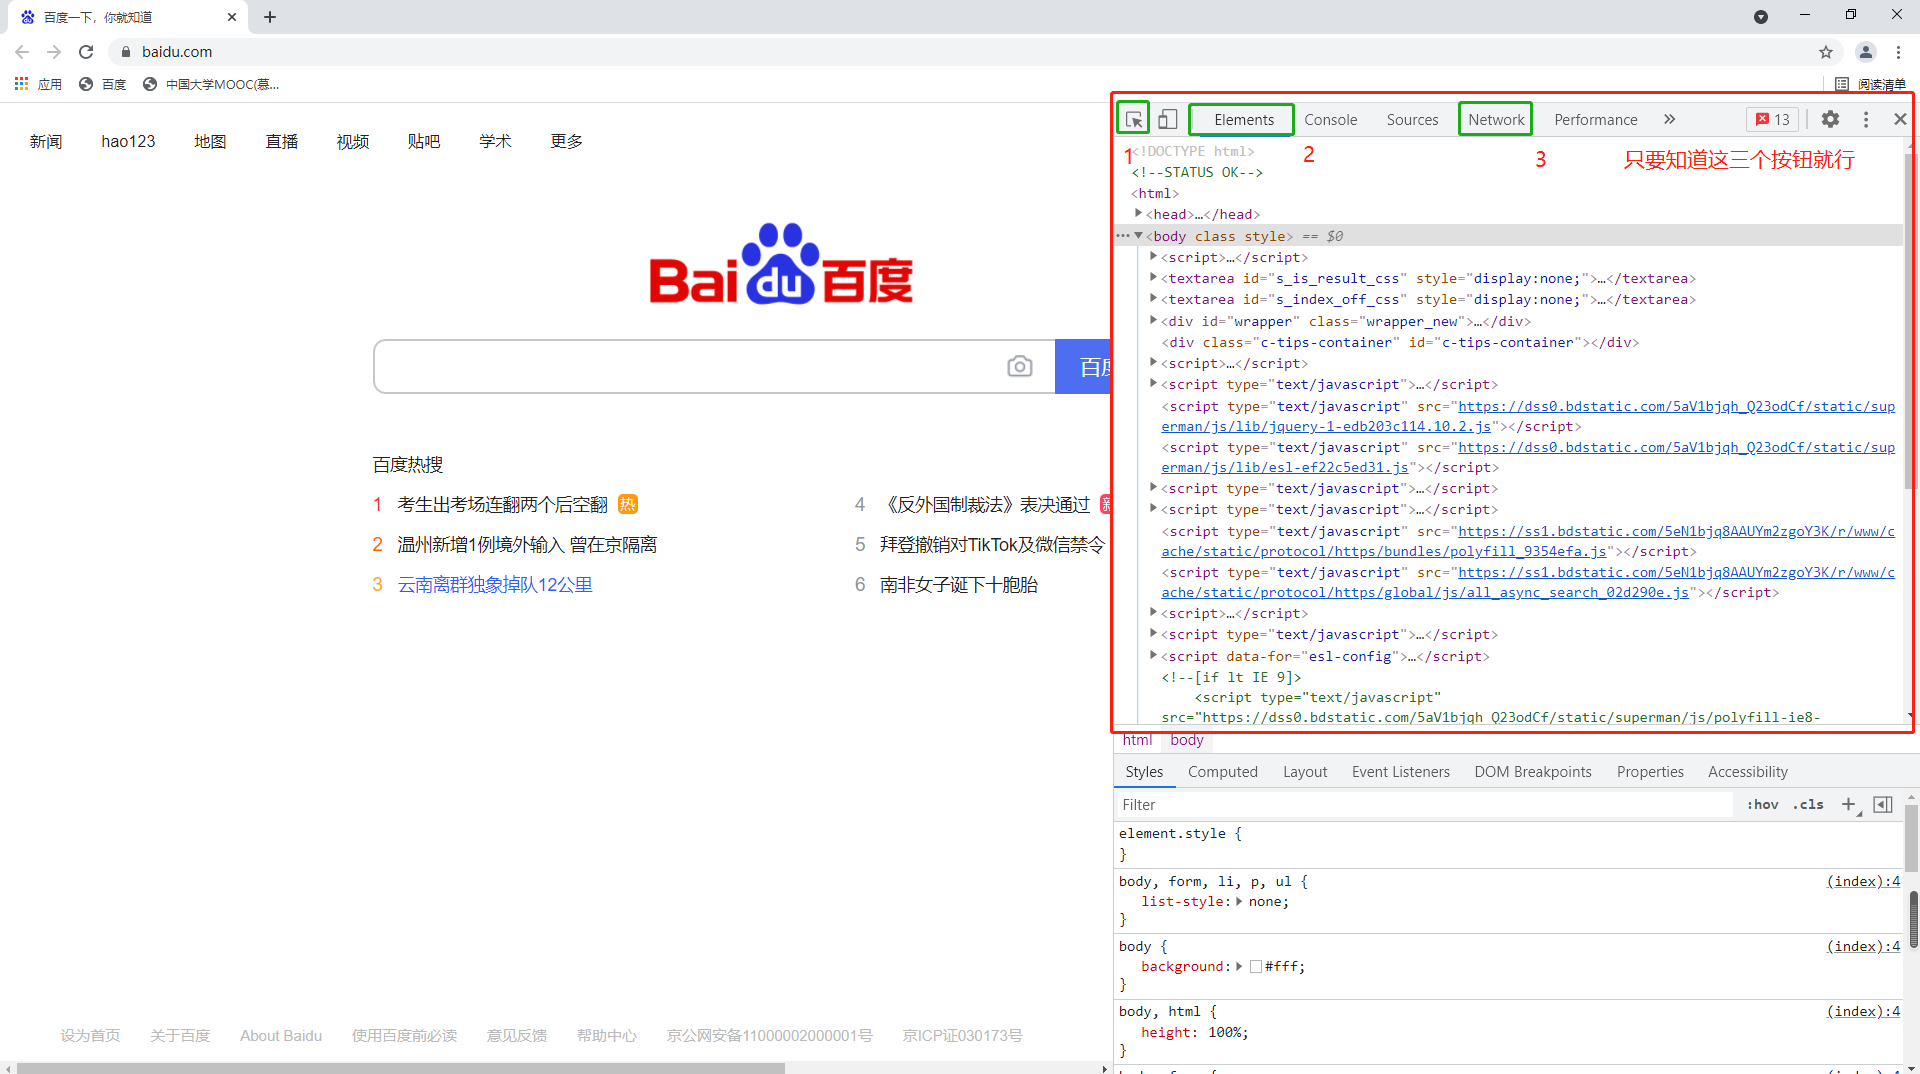Open the Apps bookmarks shortcut

tap(38, 84)
